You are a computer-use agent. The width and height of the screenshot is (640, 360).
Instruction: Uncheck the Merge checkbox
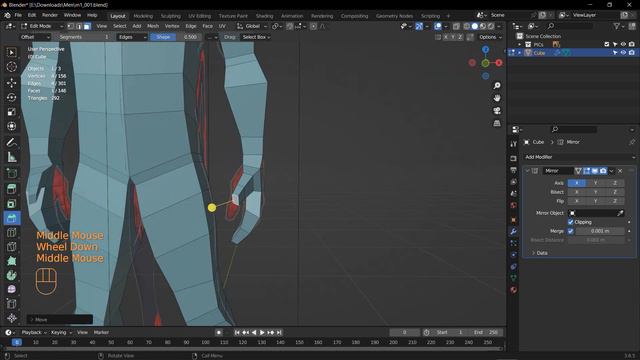click(x=571, y=231)
